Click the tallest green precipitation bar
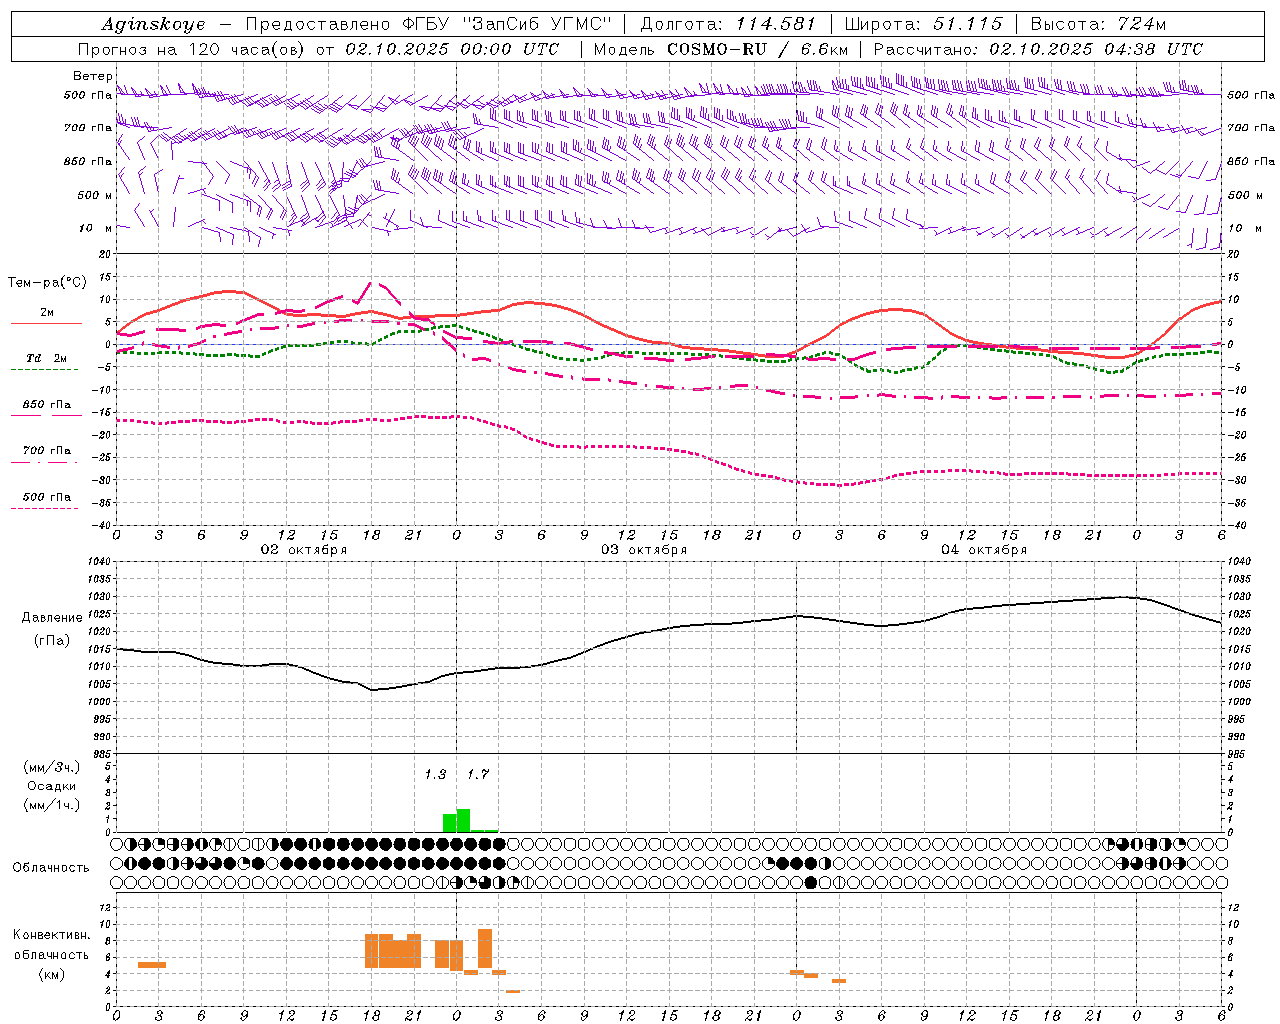The image size is (1280, 1024). [x=464, y=820]
